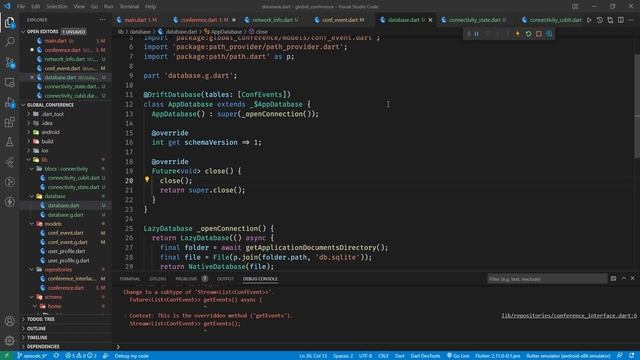This screenshot has height=360, width=640.
Task: Open the File menu
Action: [x=21, y=7]
